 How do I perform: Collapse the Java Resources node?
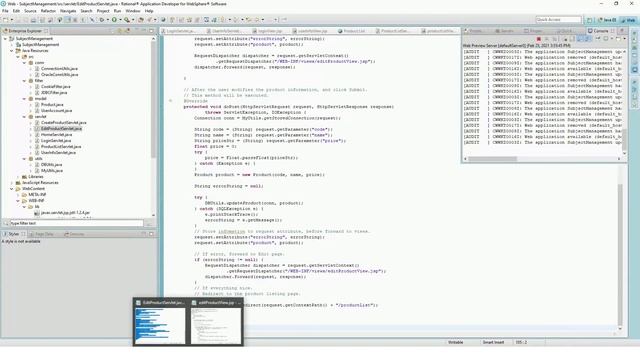(x=12, y=51)
